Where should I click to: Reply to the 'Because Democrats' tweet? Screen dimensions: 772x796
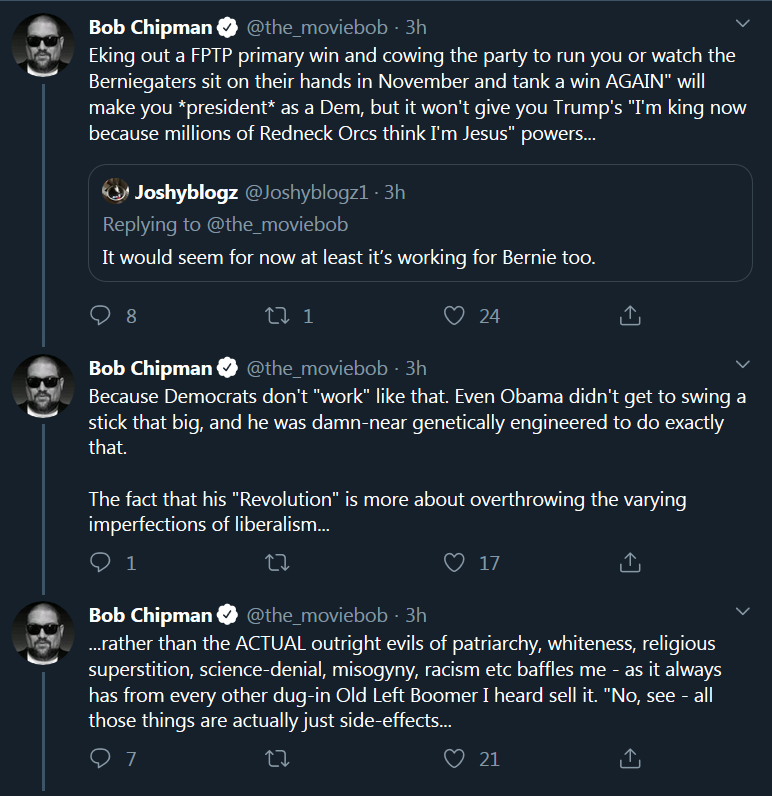[100, 562]
